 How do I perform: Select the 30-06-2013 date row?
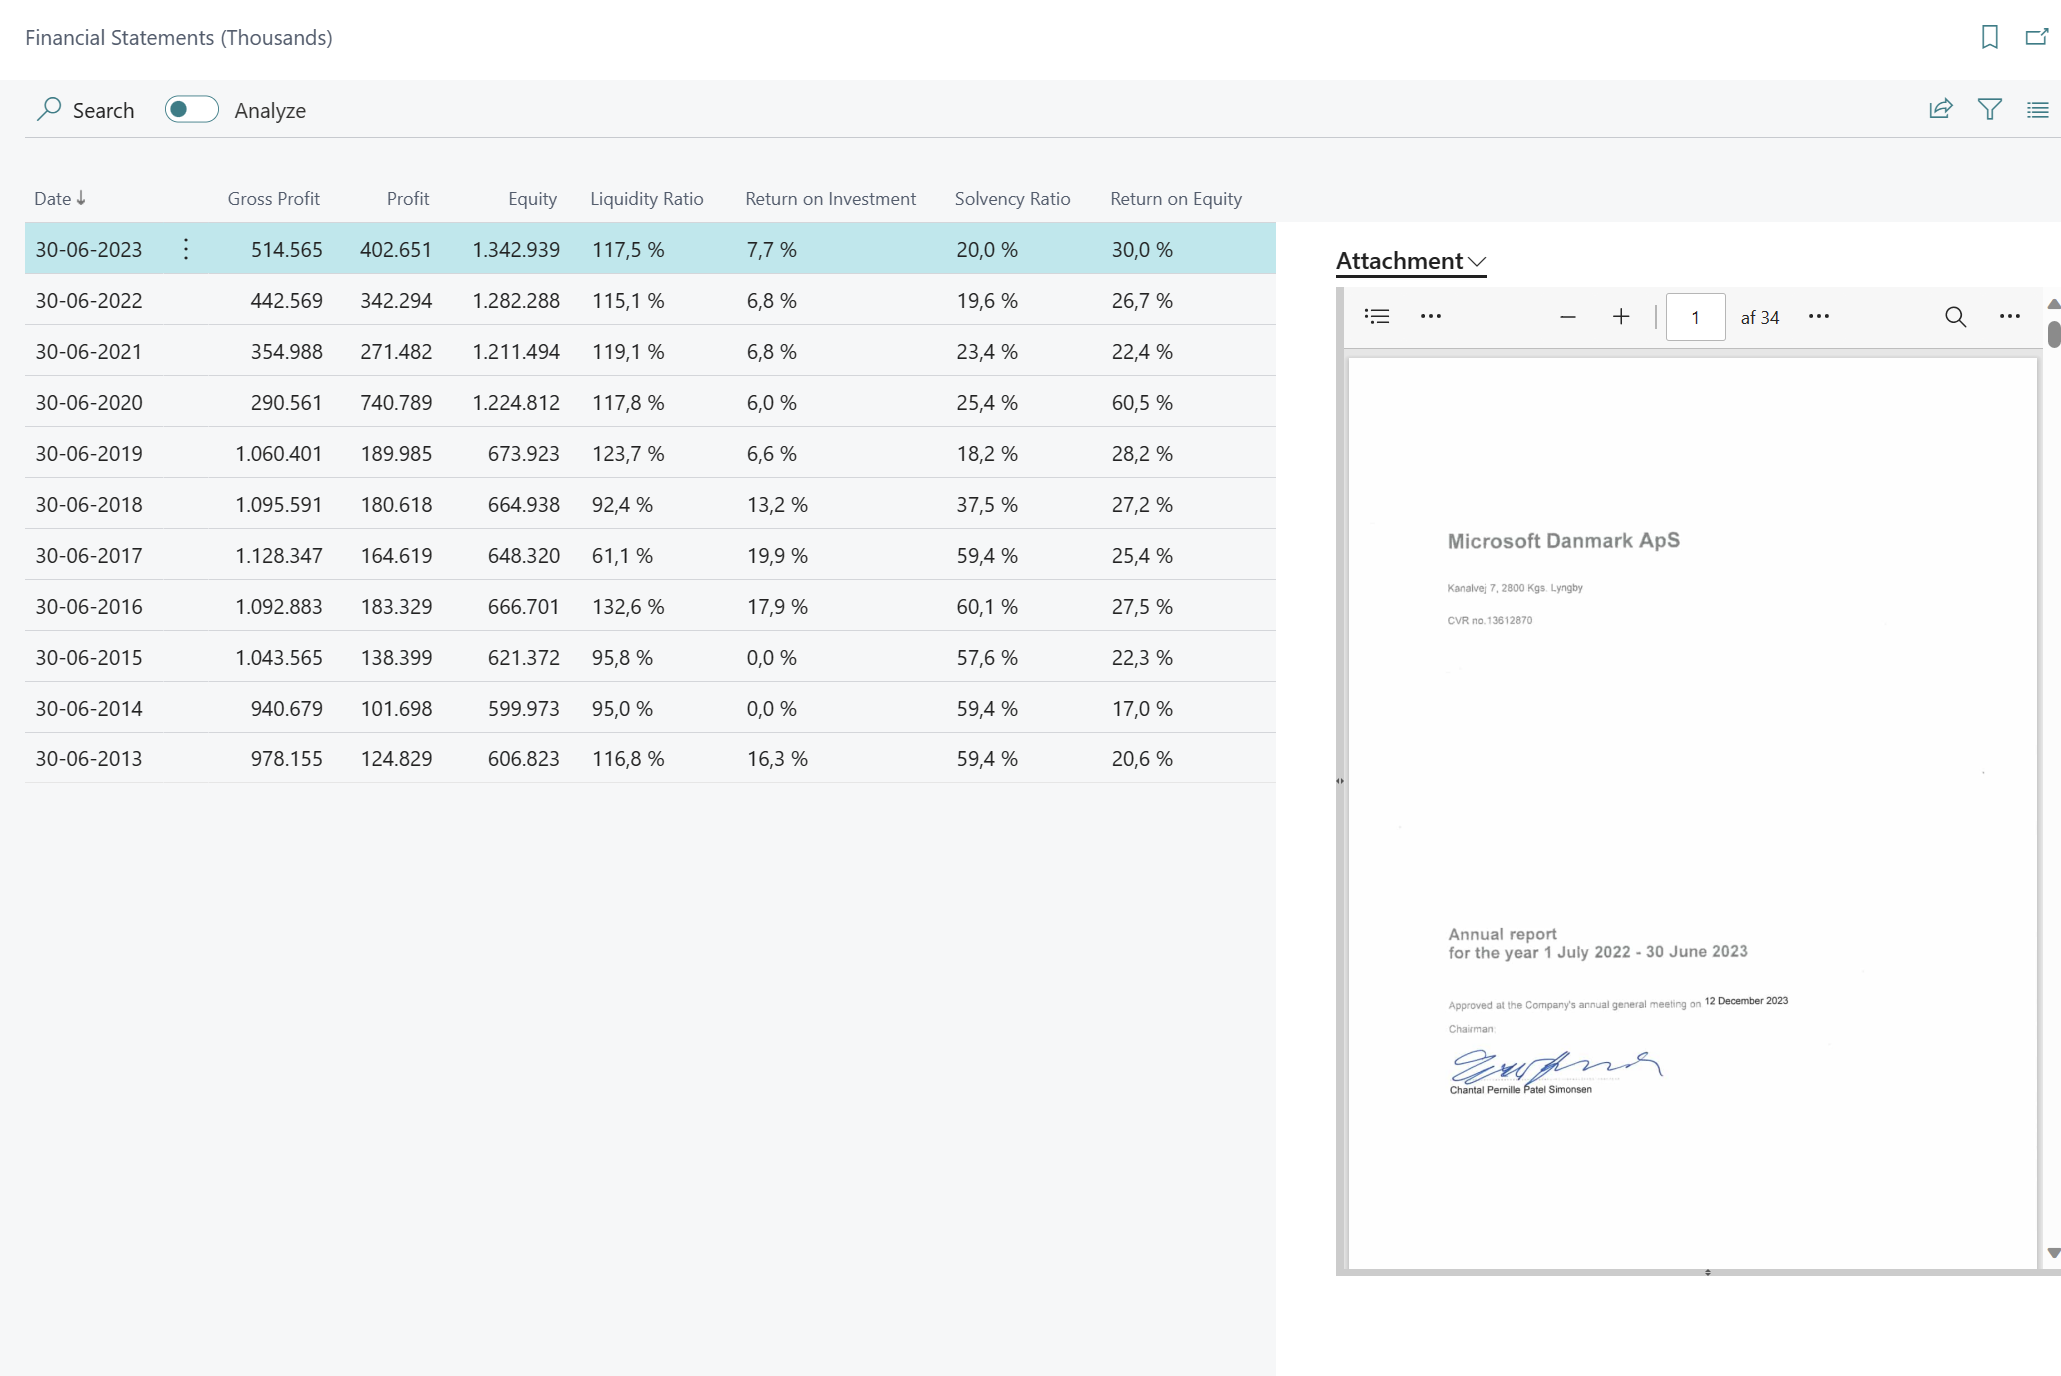[x=650, y=758]
